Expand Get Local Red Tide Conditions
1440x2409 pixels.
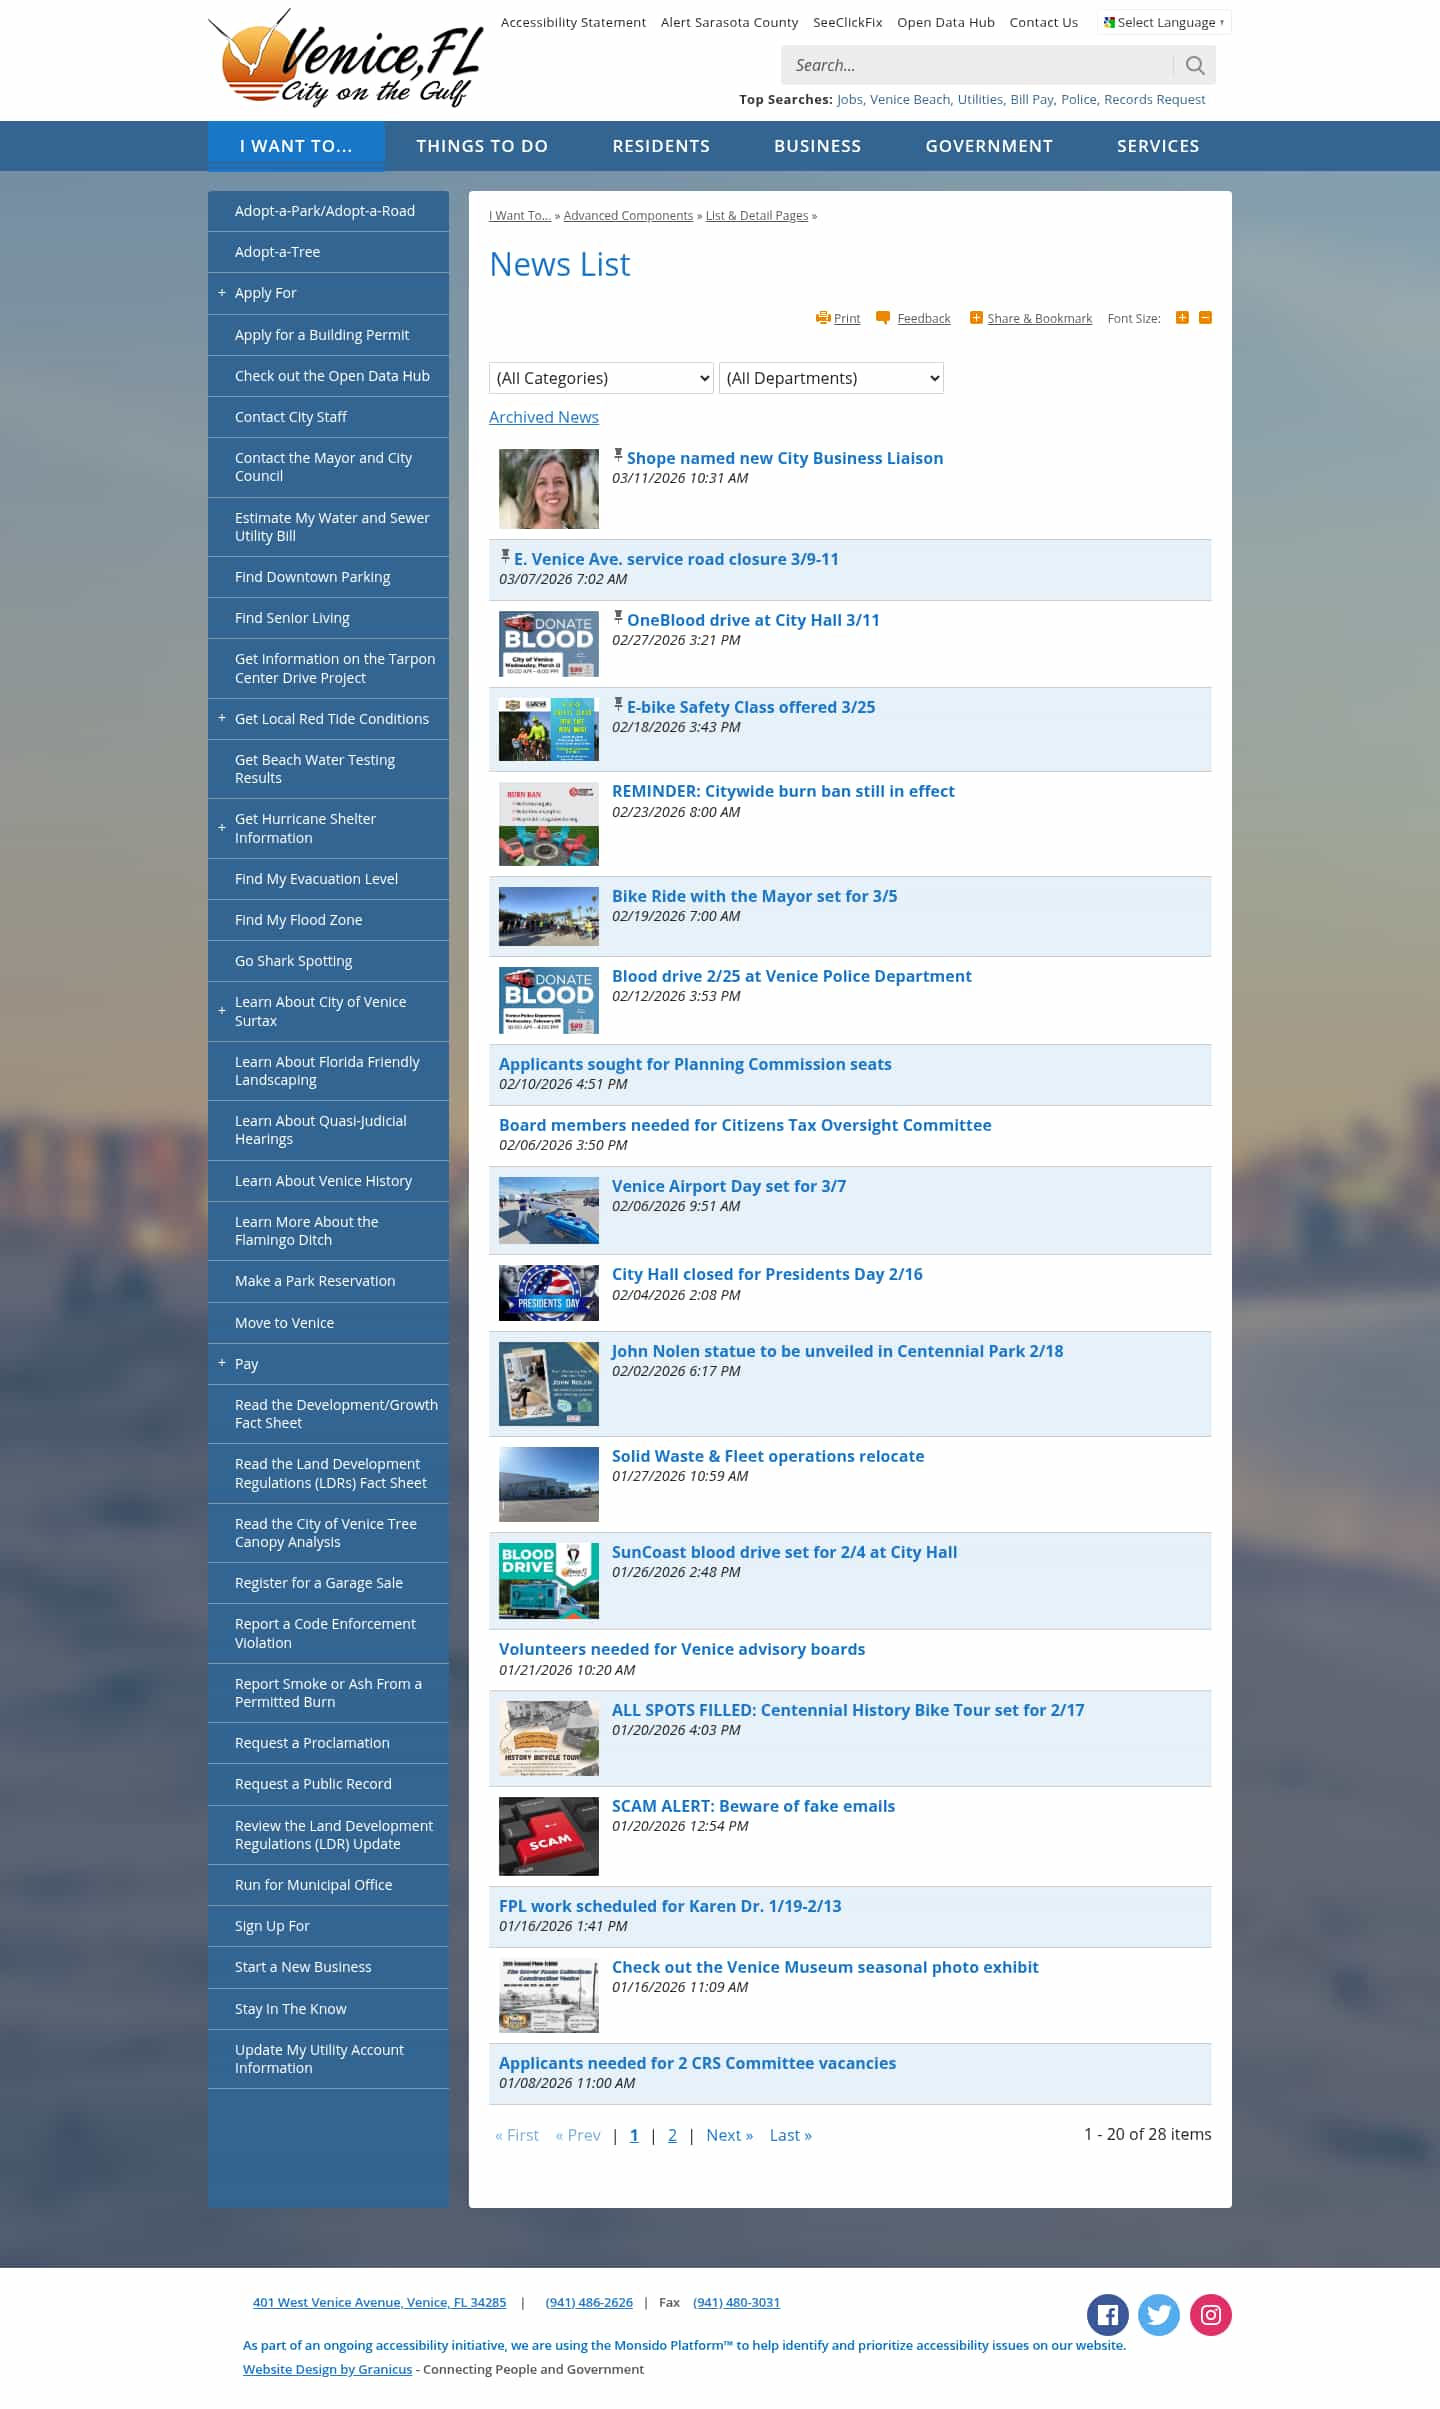(x=222, y=718)
